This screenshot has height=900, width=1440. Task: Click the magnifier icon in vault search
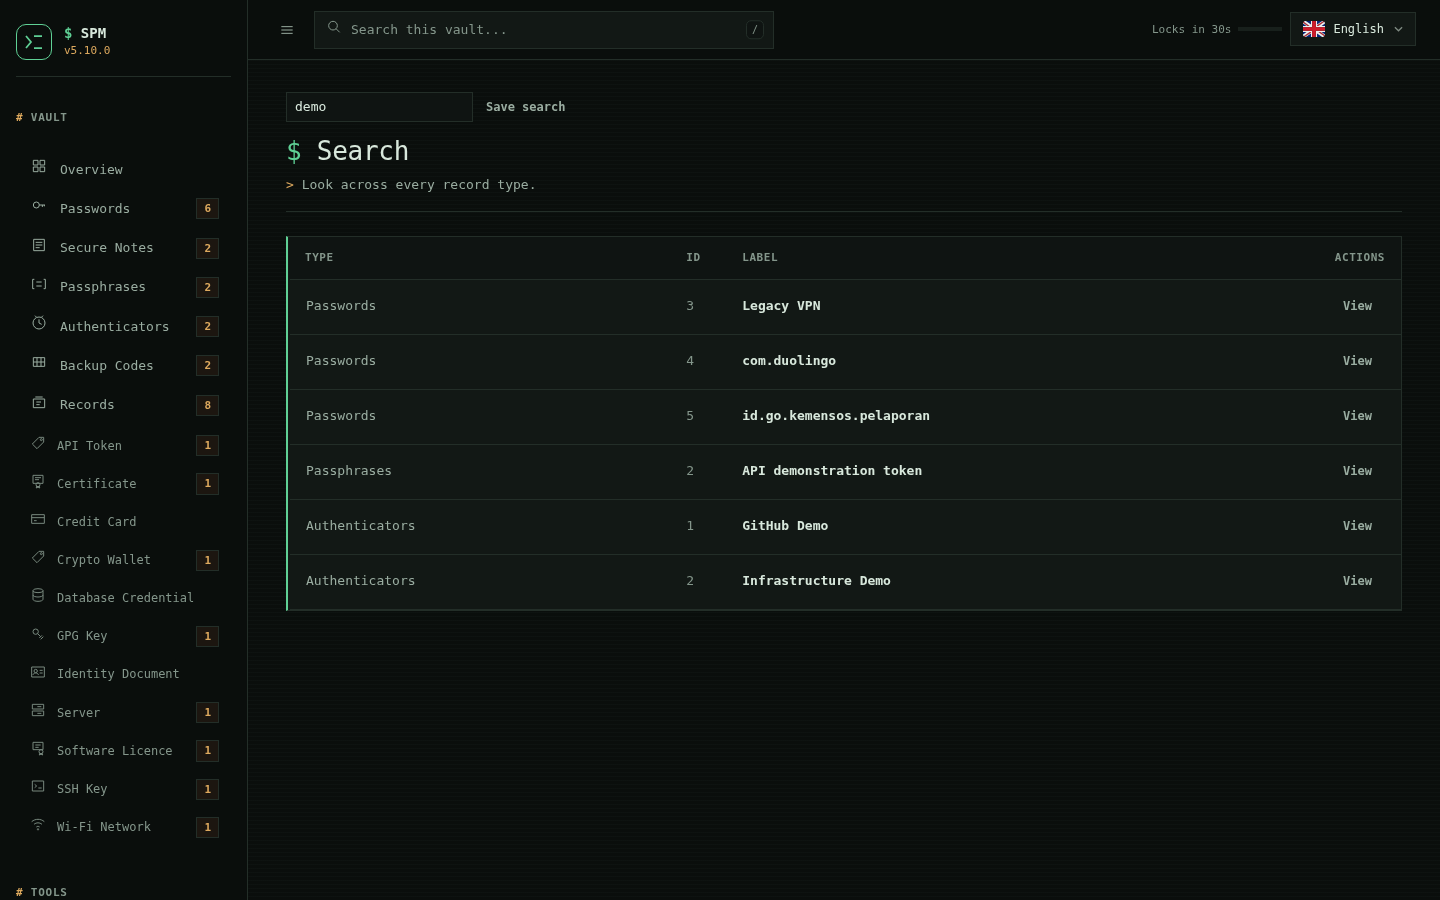(334, 28)
